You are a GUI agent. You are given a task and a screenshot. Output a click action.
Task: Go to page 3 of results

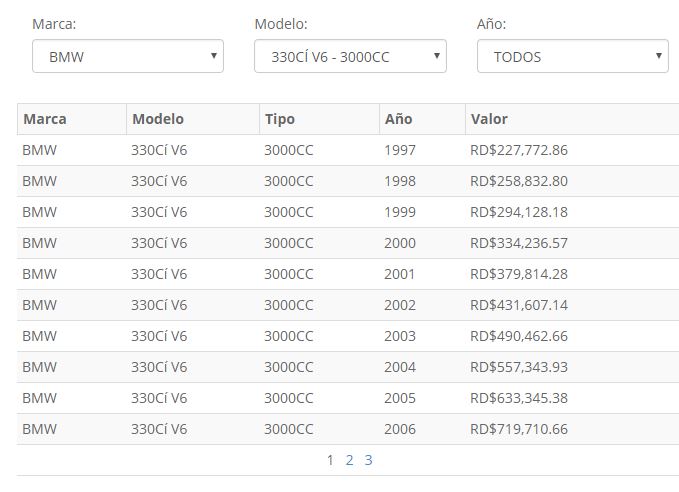(368, 460)
